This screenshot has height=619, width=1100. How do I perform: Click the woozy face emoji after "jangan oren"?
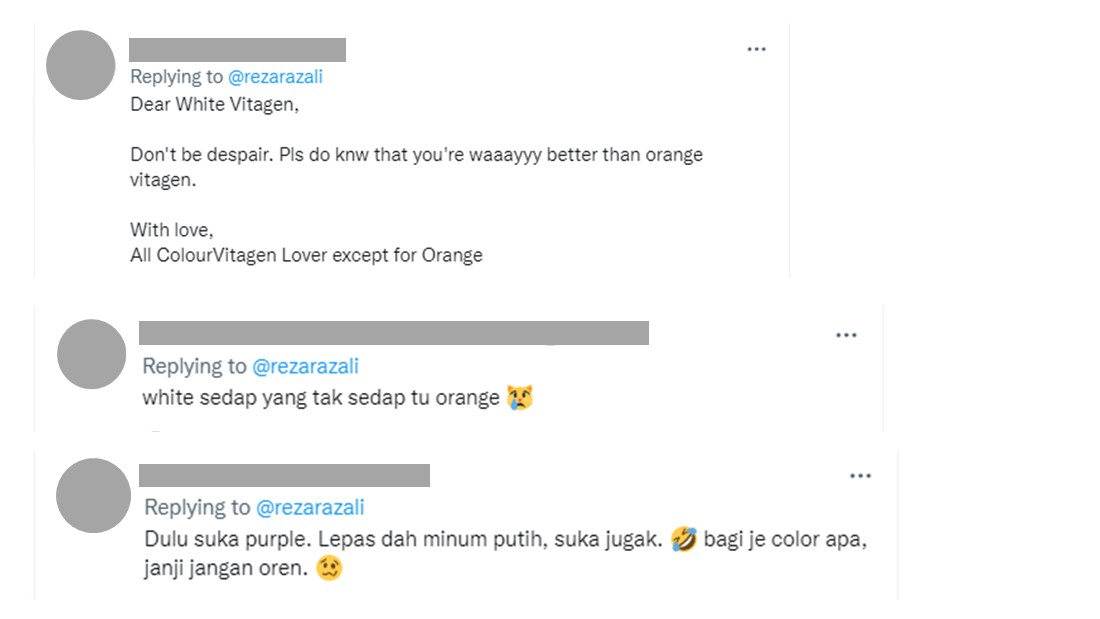tap(330, 569)
